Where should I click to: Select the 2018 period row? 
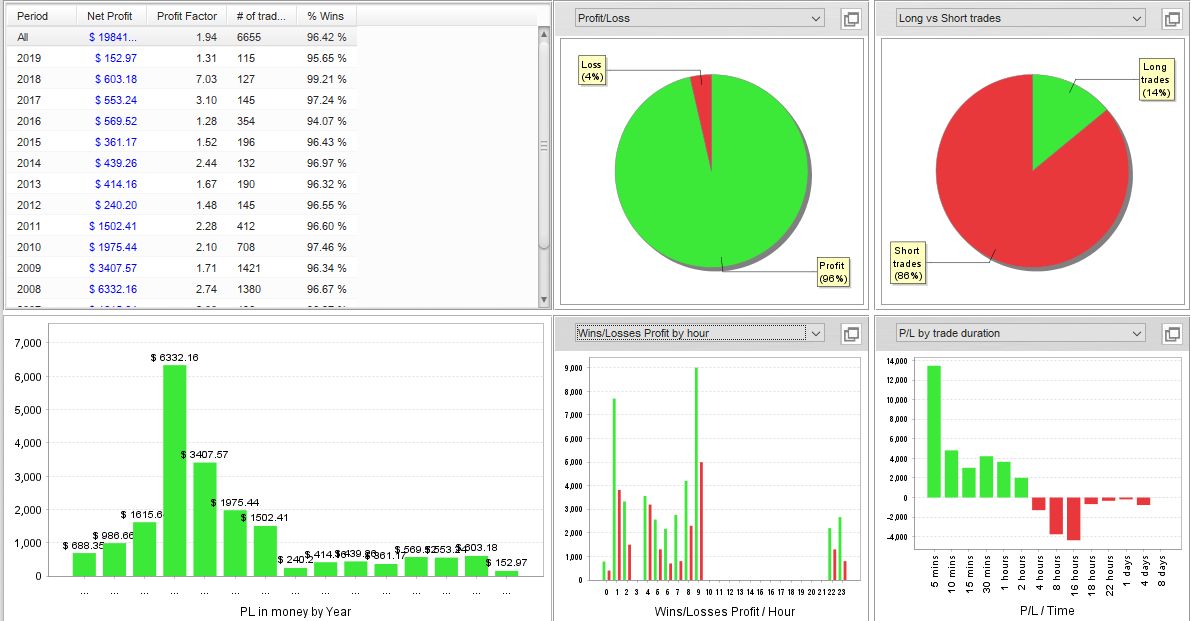182,79
